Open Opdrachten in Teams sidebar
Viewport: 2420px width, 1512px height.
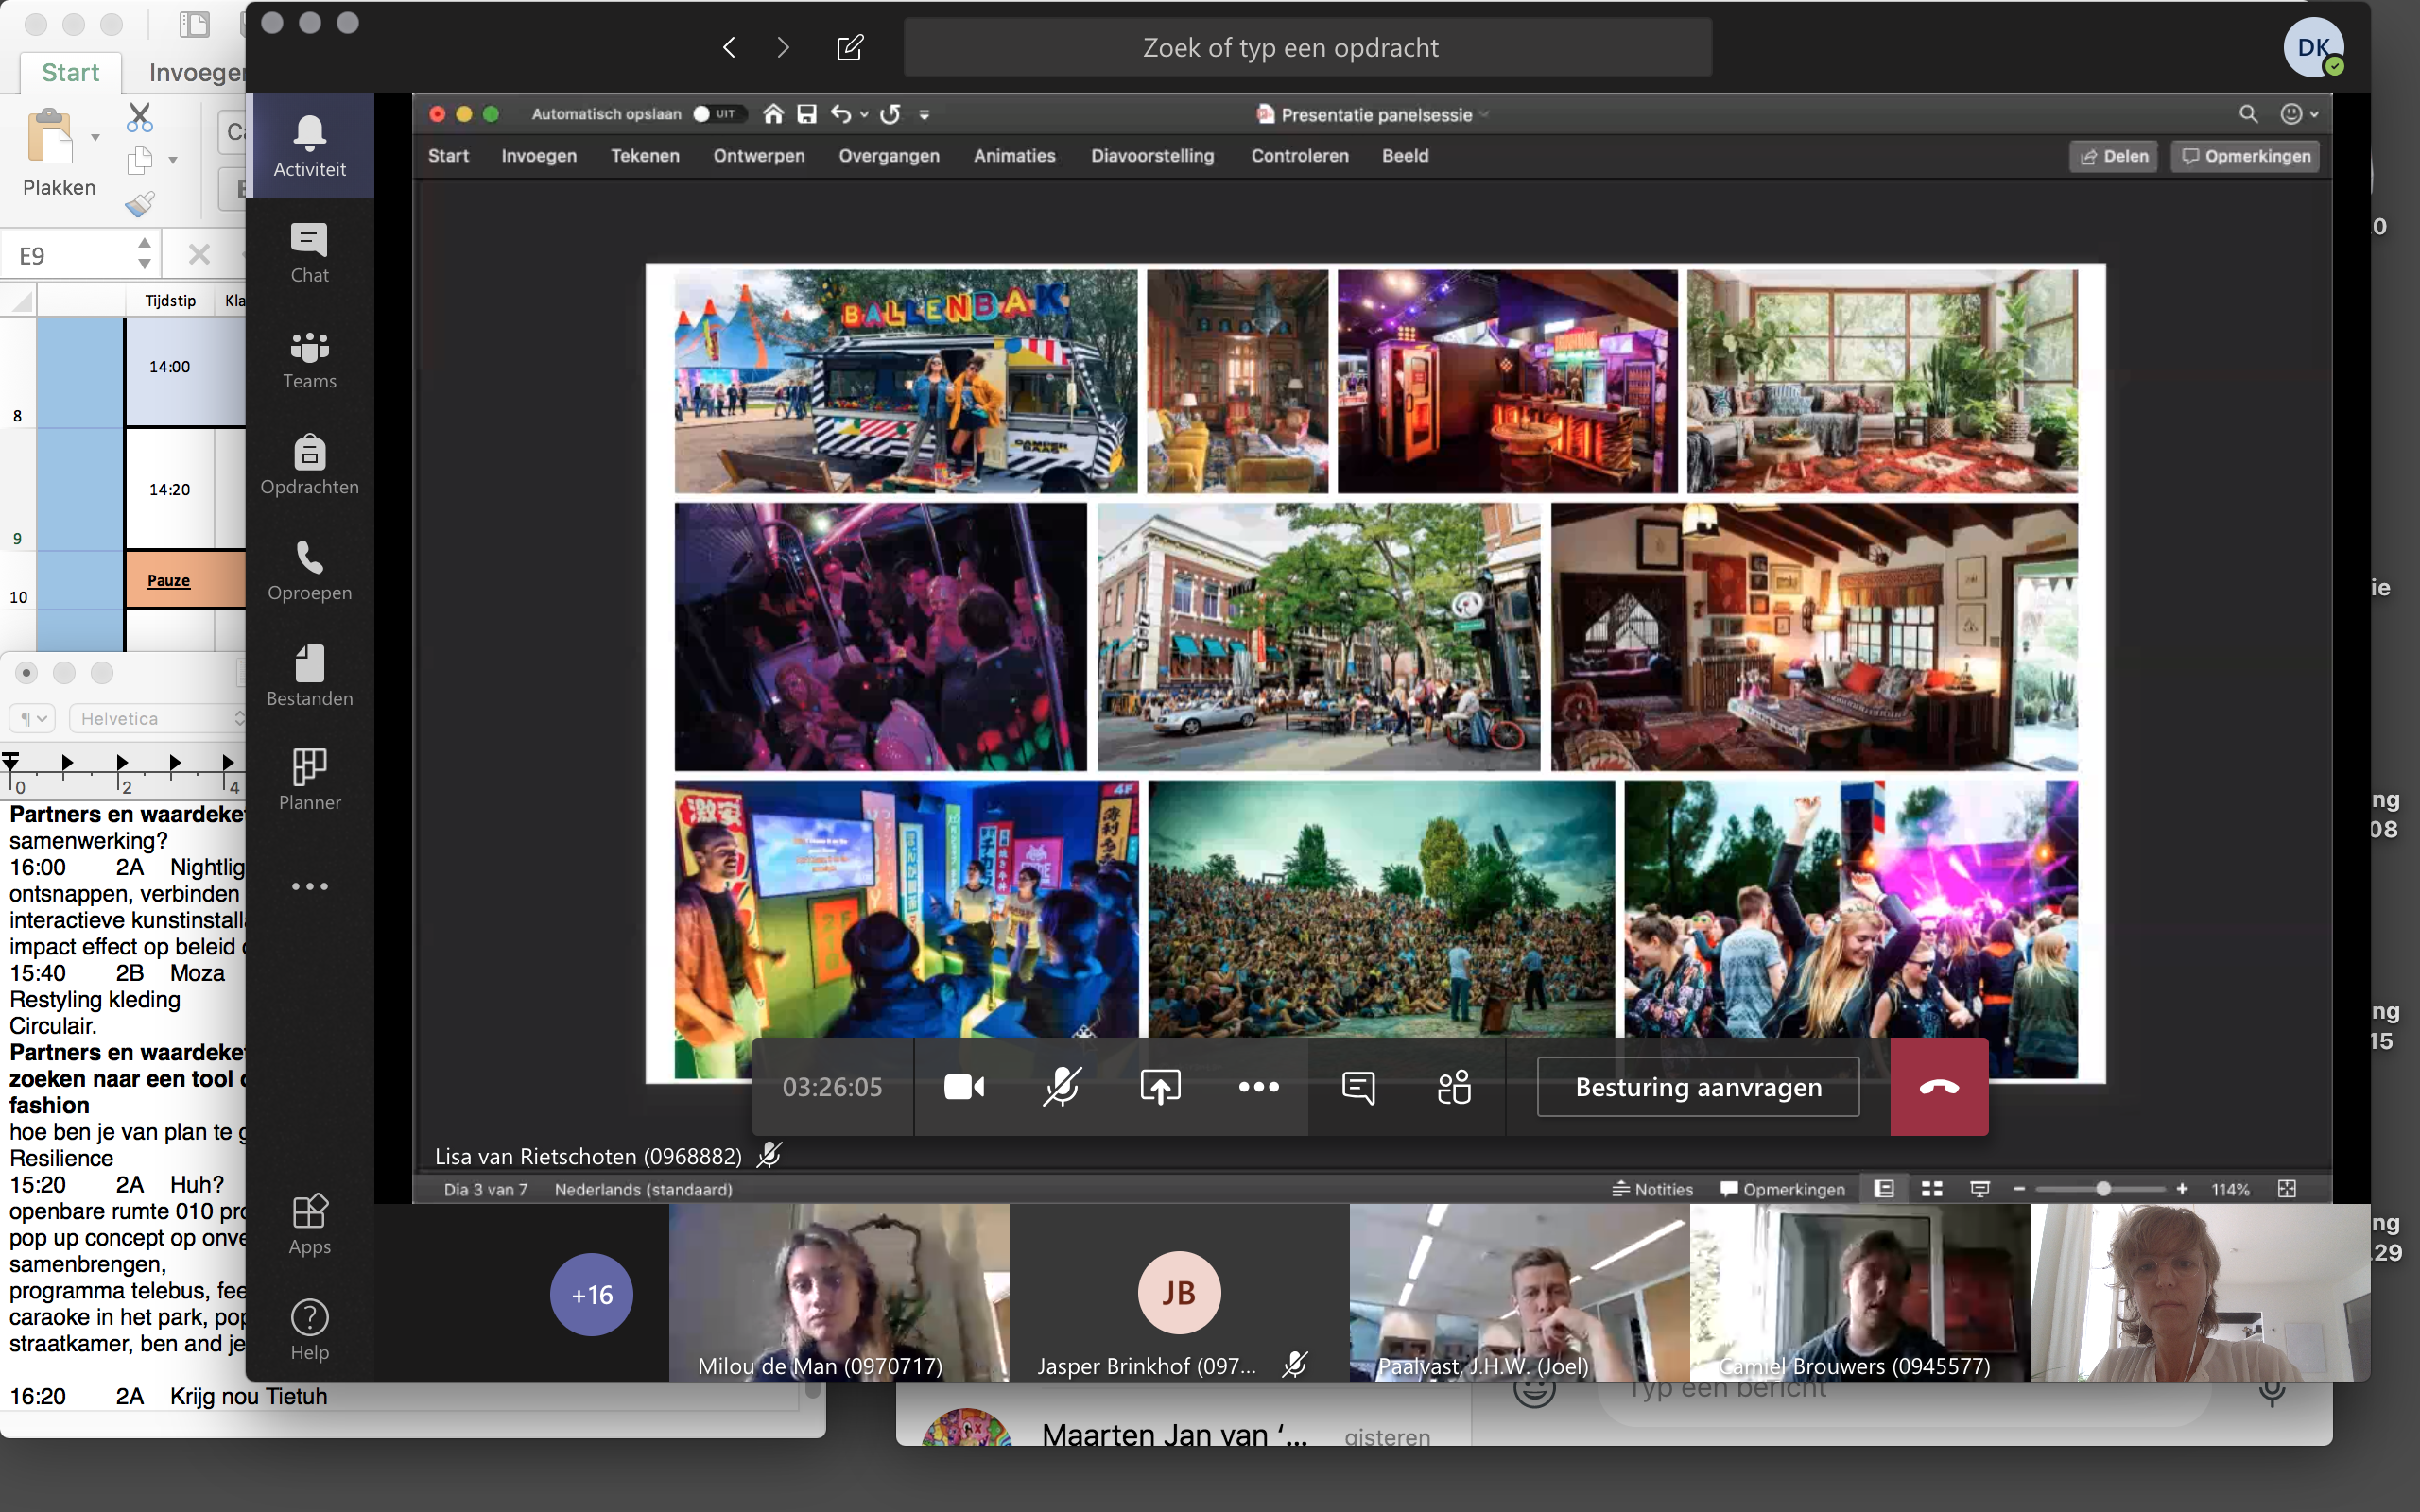[309, 464]
